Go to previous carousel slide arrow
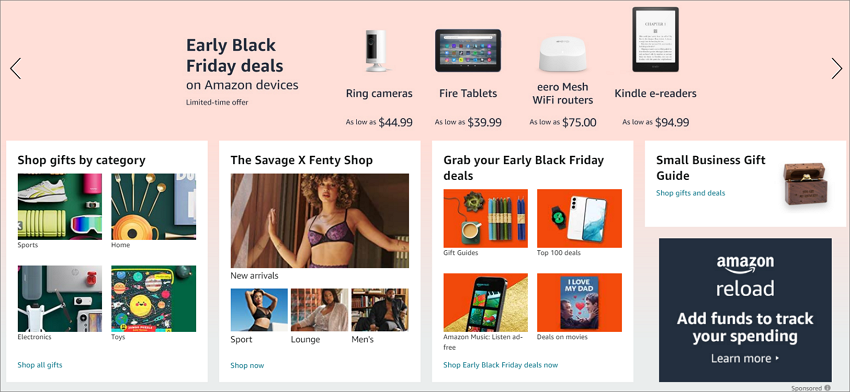 [x=16, y=68]
